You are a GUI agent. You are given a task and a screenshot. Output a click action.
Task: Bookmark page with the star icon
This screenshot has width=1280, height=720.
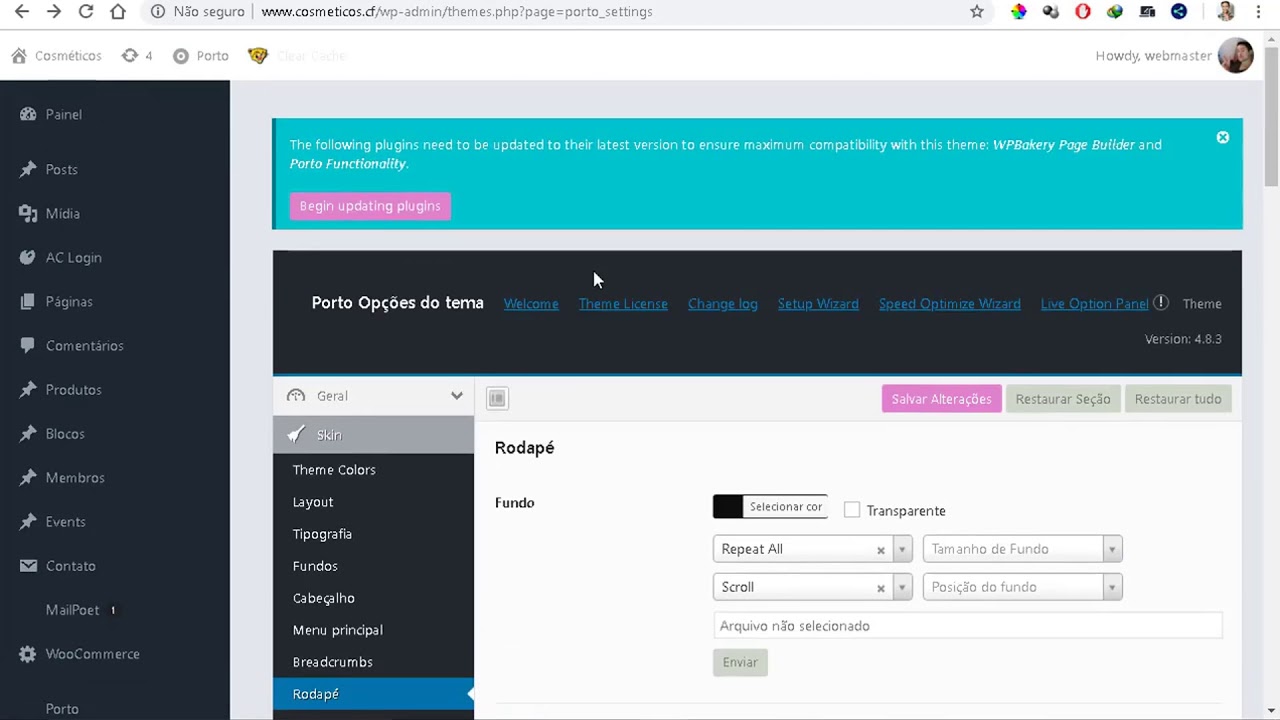click(977, 12)
